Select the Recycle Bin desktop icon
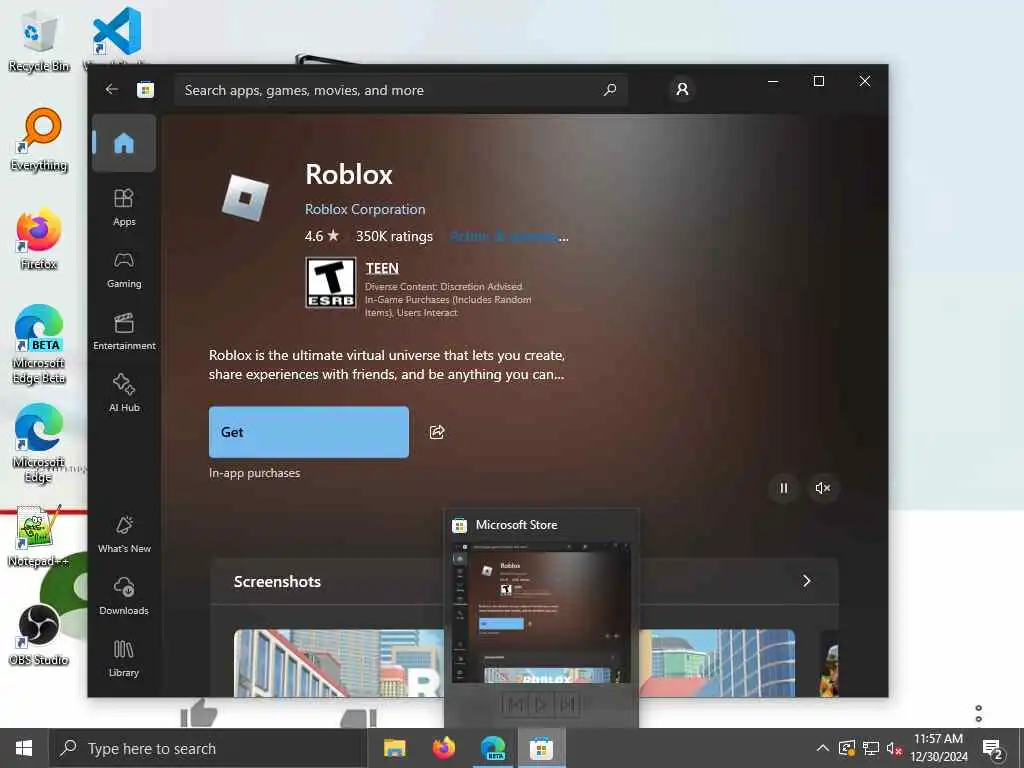The height and width of the screenshot is (768, 1024). [39, 39]
